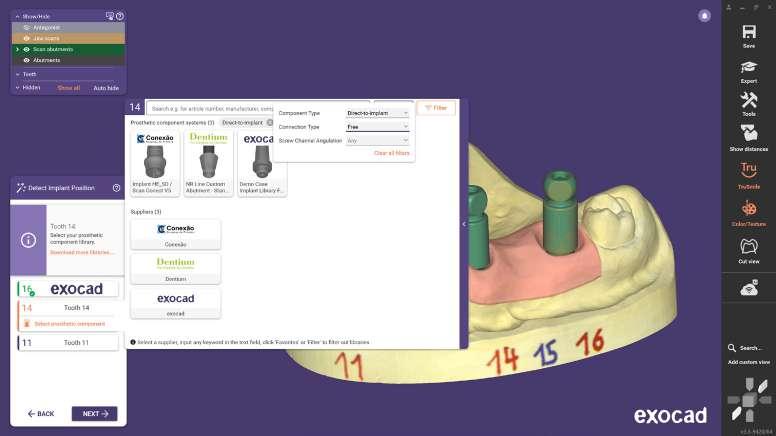Screen dimensions: 776x436
Task: Select exocad Demo Case Implant Library card
Action: pos(262,163)
